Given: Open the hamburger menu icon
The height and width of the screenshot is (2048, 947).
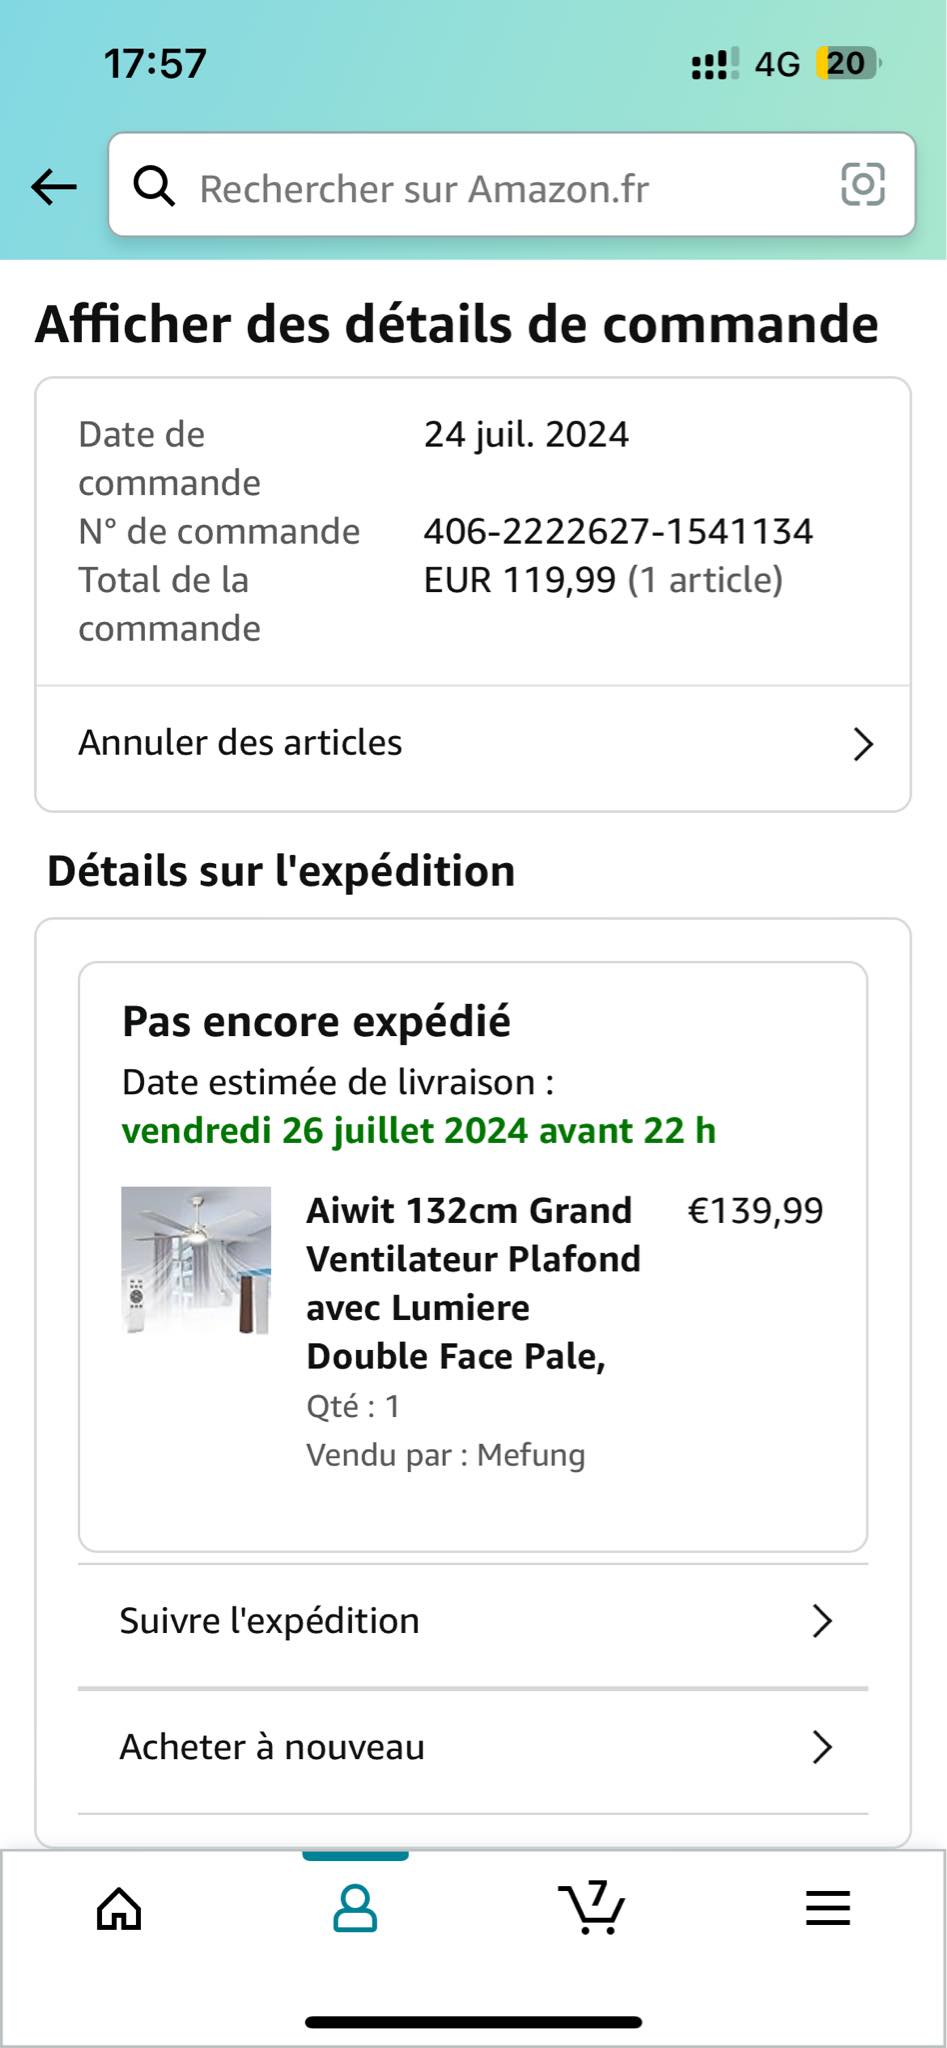Looking at the screenshot, I should 828,1908.
